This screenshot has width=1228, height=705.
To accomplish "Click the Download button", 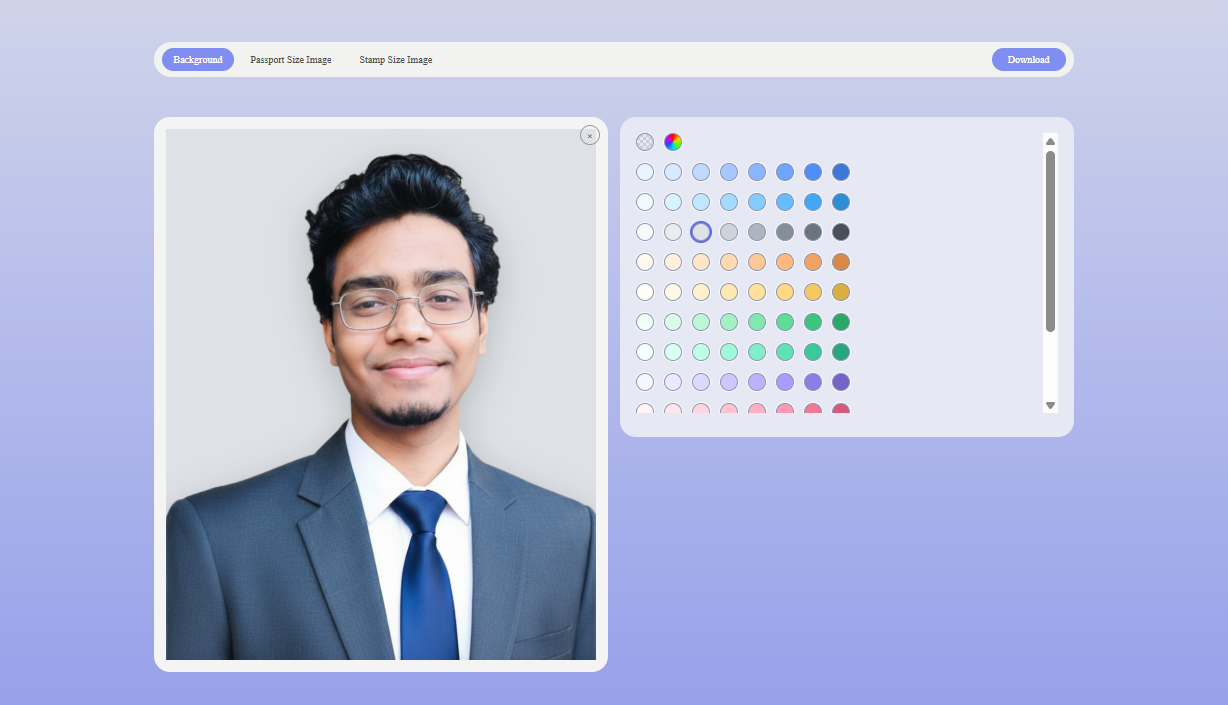I will pos(1028,60).
